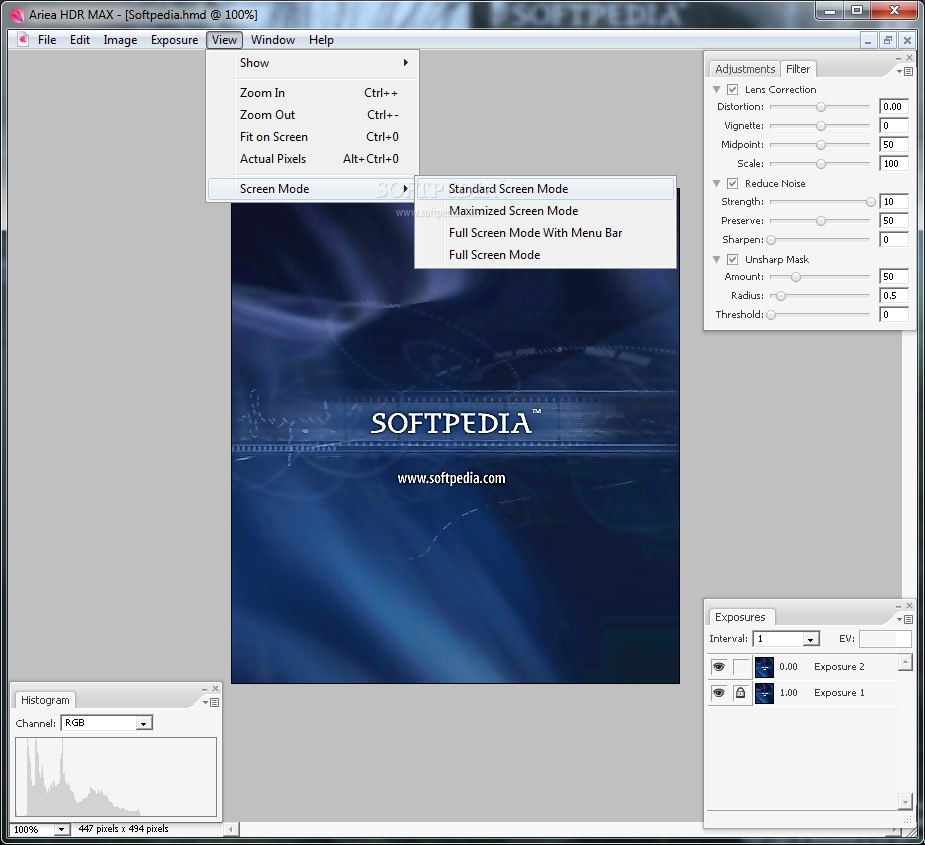Restore the document window inside the app
This screenshot has width=925, height=845.
pos(887,40)
